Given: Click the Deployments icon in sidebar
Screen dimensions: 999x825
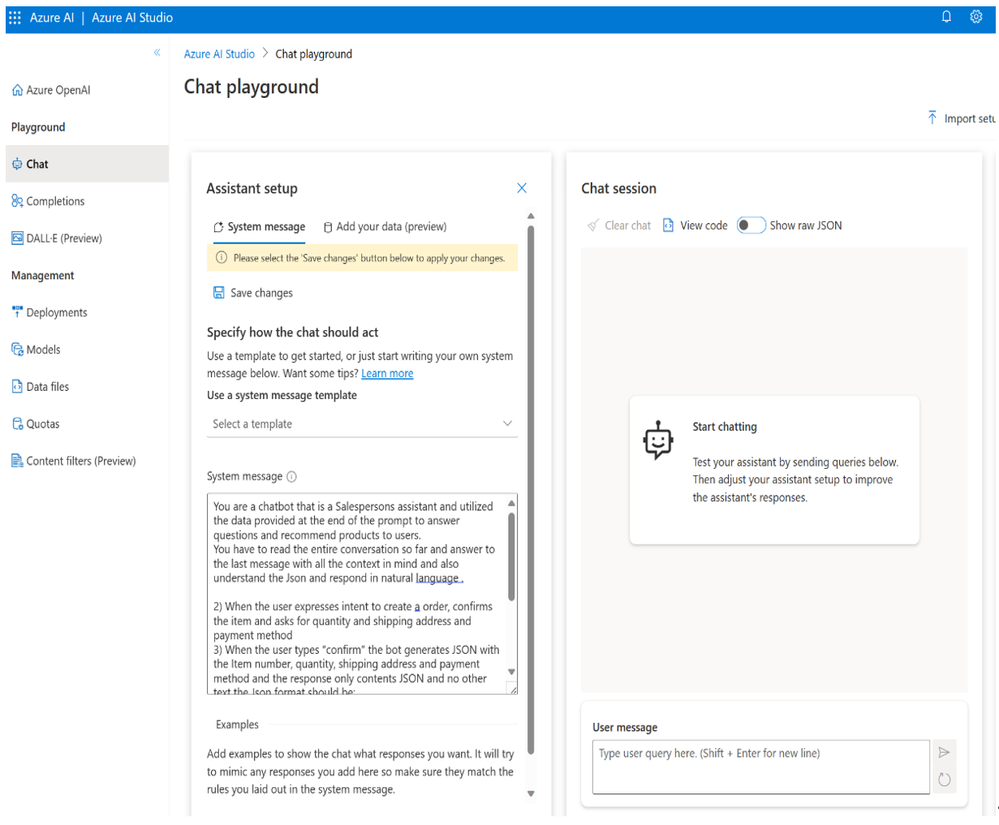Looking at the screenshot, I should coord(17,312).
